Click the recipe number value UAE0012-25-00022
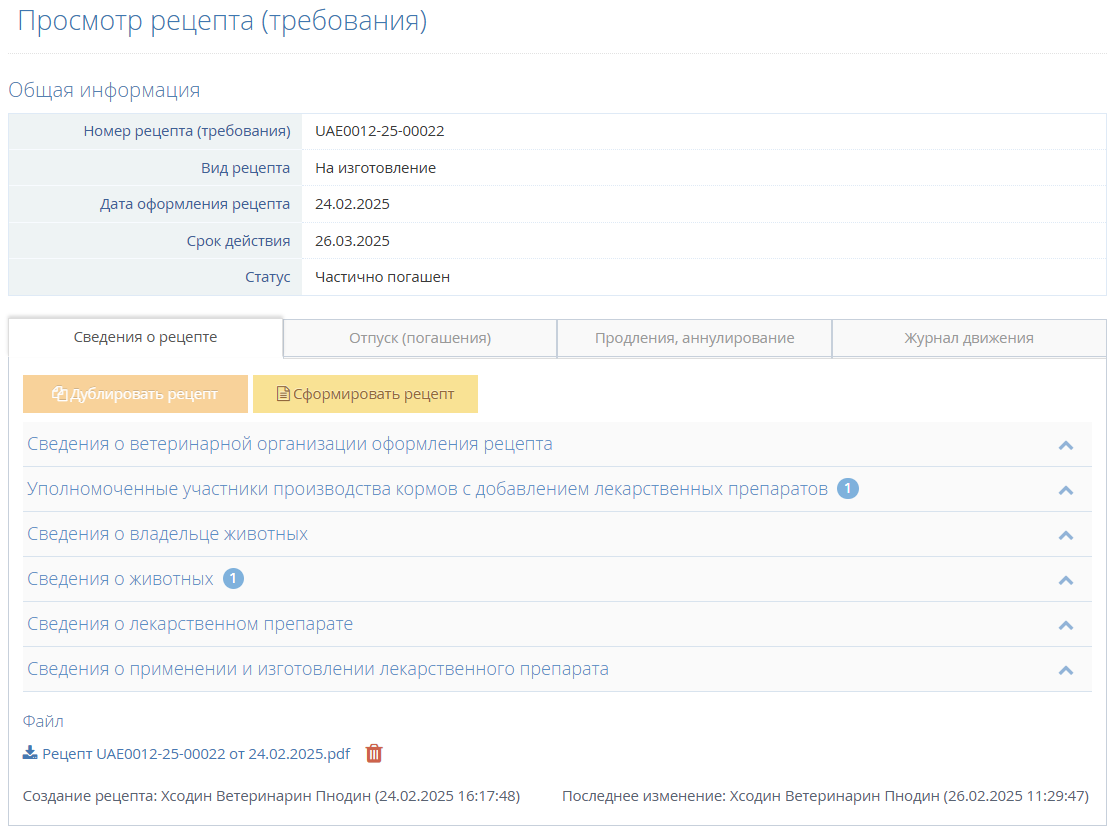Image resolution: width=1112 pixels, height=831 pixels. click(x=379, y=131)
